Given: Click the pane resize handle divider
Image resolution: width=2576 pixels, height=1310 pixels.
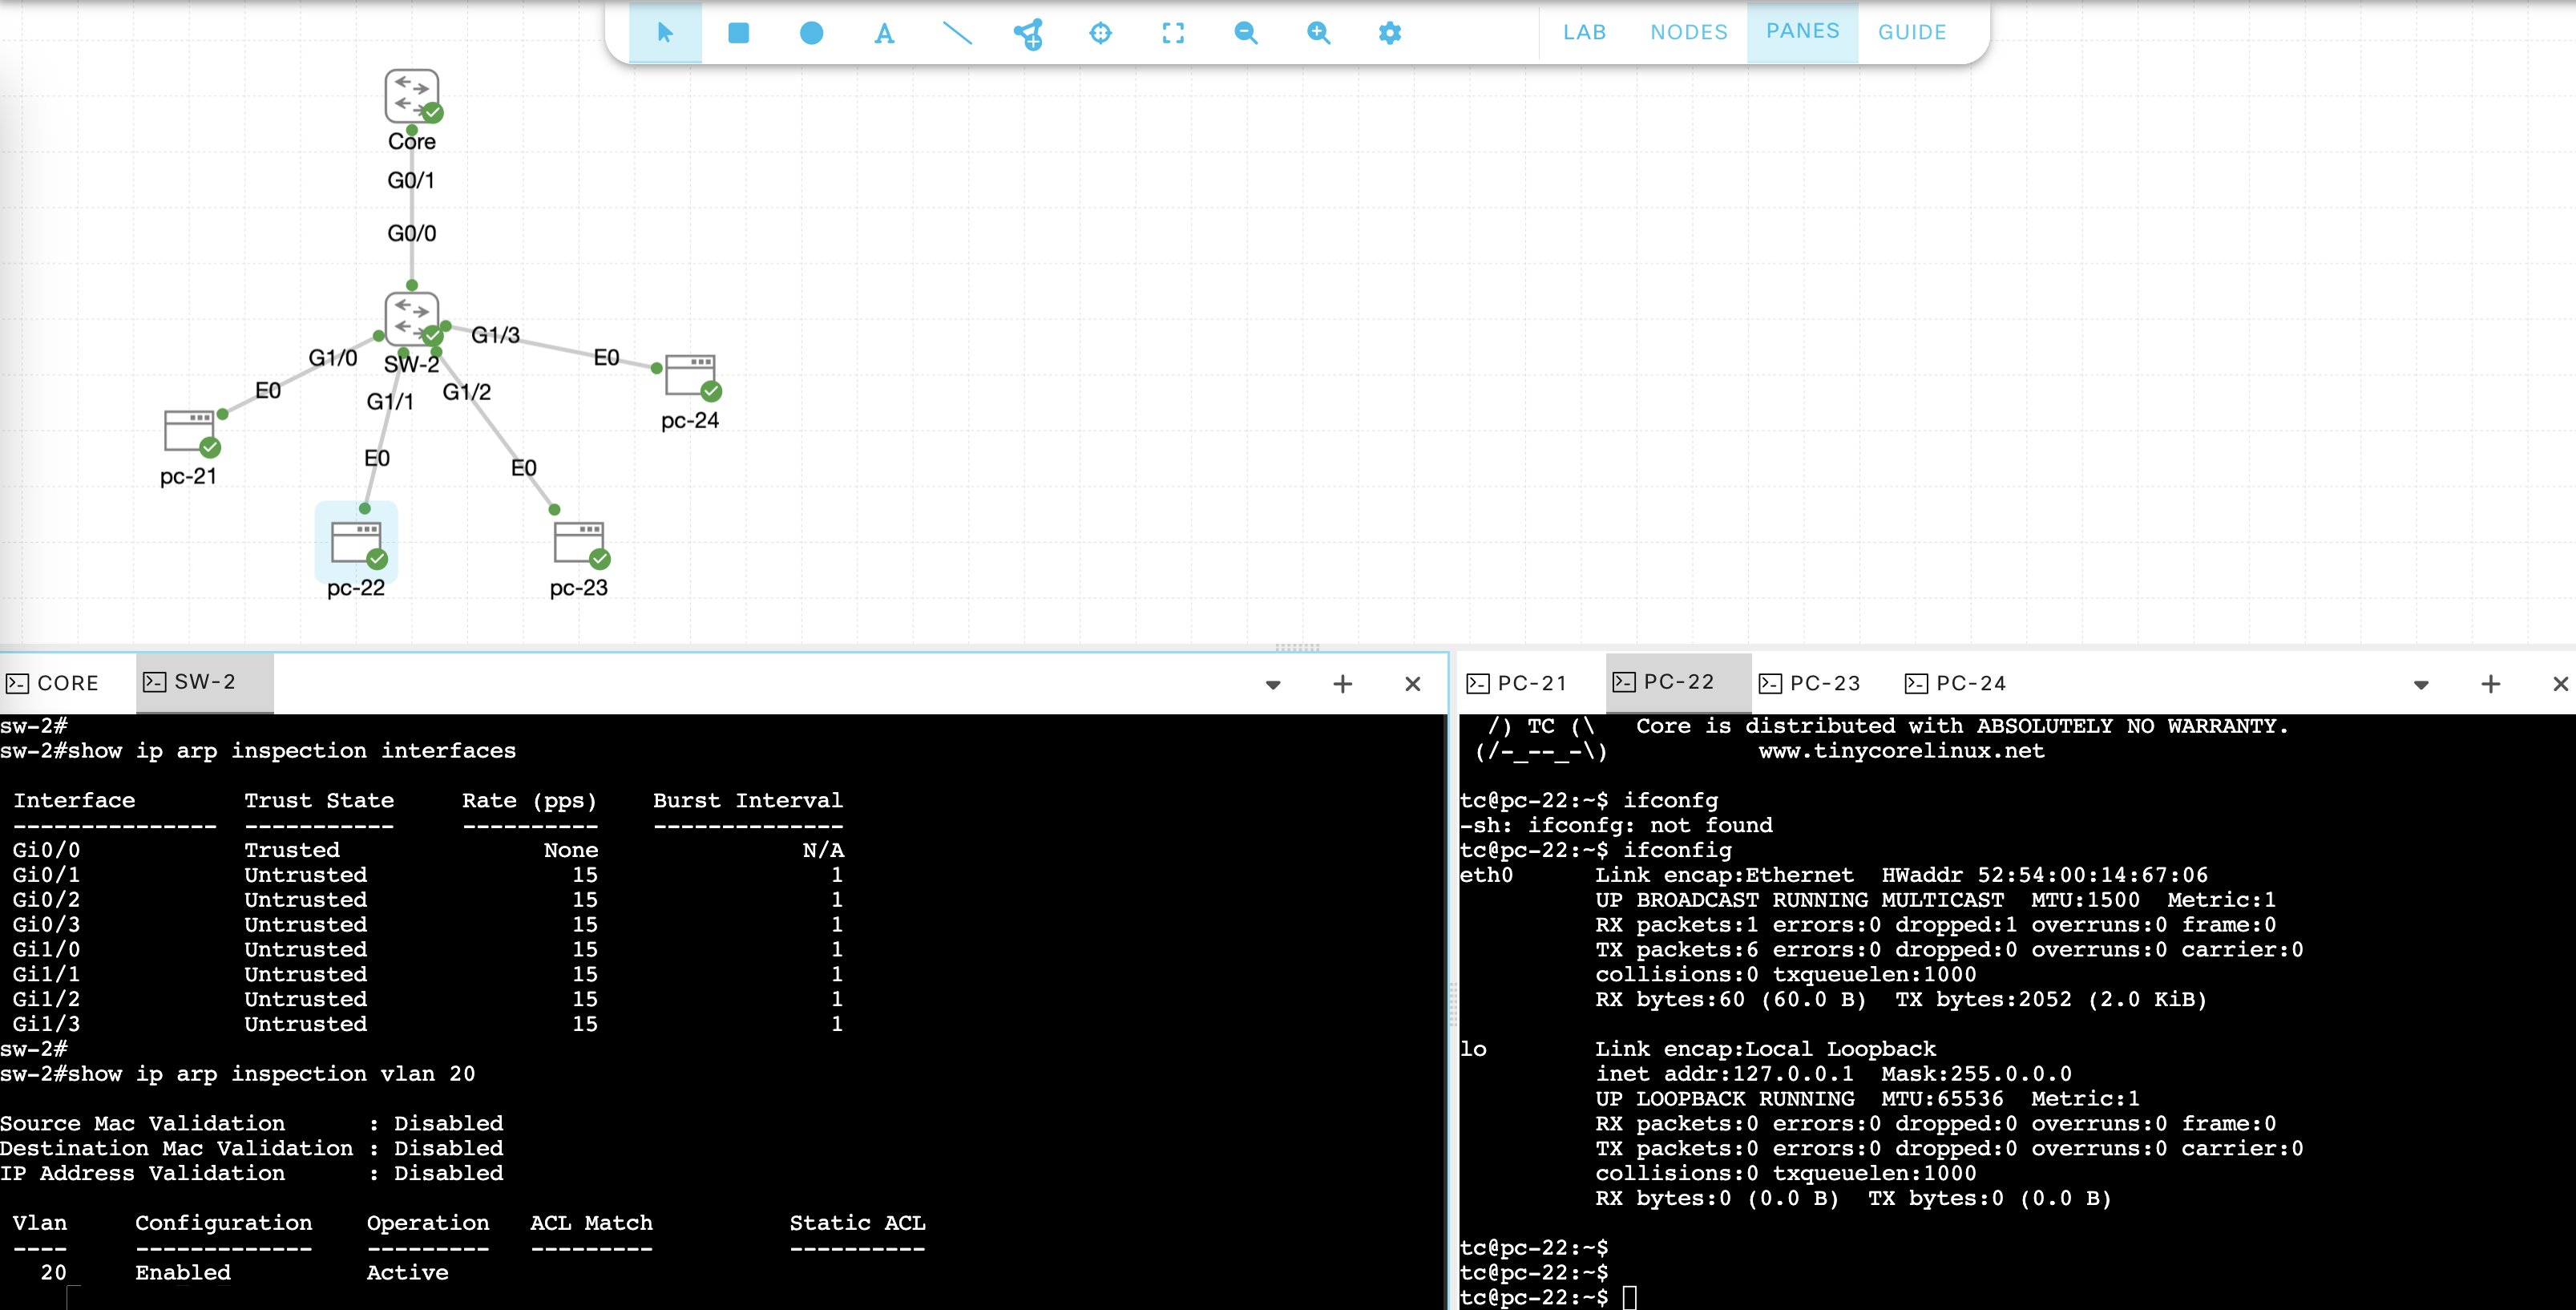Looking at the screenshot, I should tap(1297, 647).
